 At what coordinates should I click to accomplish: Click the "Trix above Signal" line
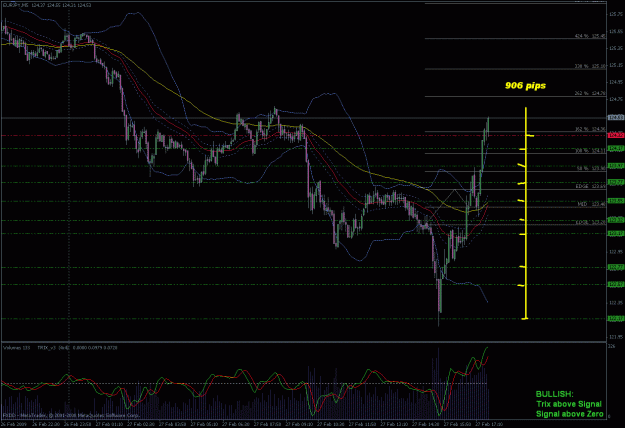[x=569, y=404]
